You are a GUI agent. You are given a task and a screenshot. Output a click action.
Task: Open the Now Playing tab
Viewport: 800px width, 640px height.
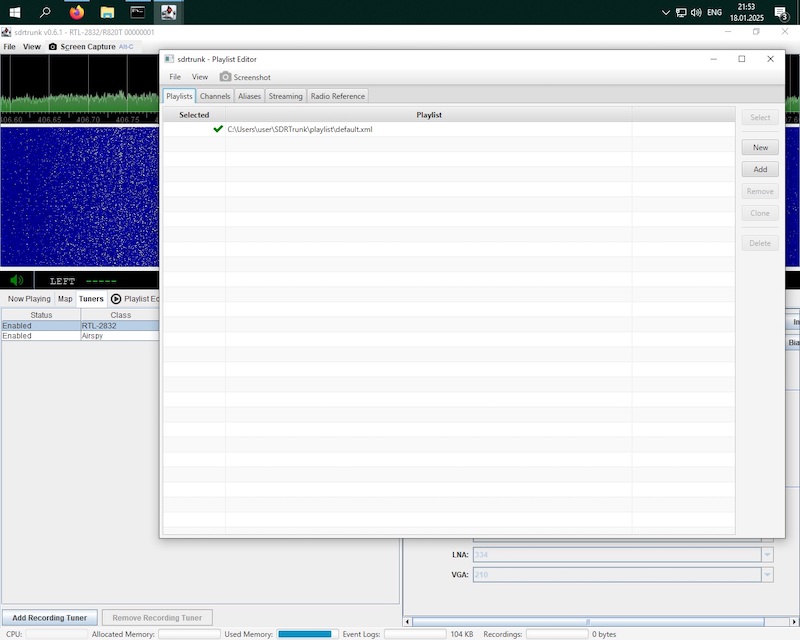[29, 299]
